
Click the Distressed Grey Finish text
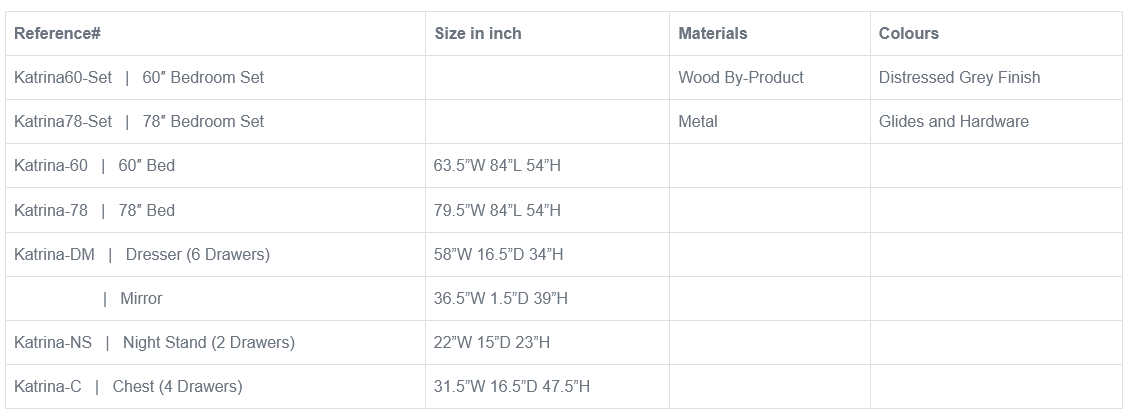click(x=959, y=78)
